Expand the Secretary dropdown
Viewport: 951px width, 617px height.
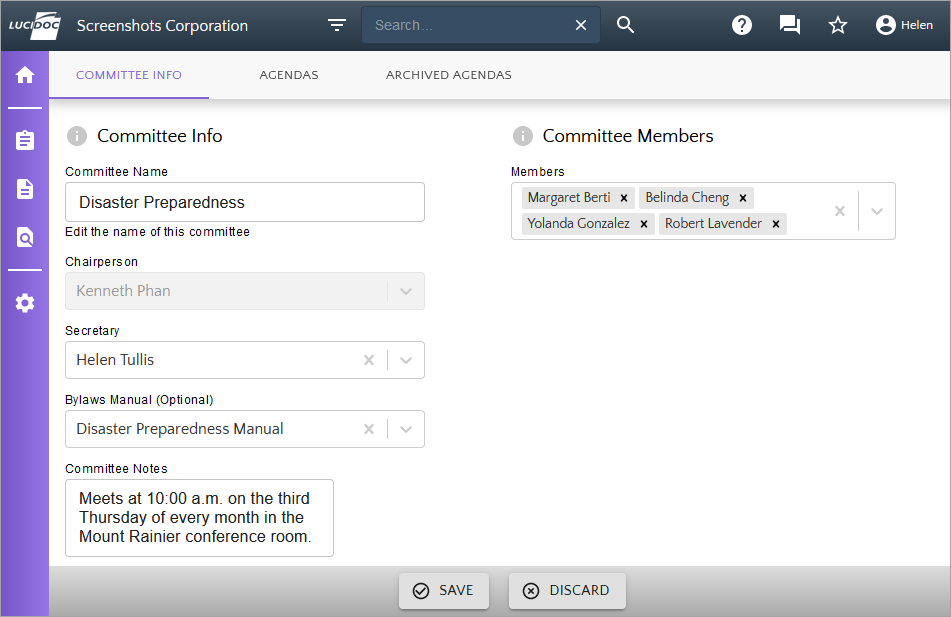click(x=406, y=360)
